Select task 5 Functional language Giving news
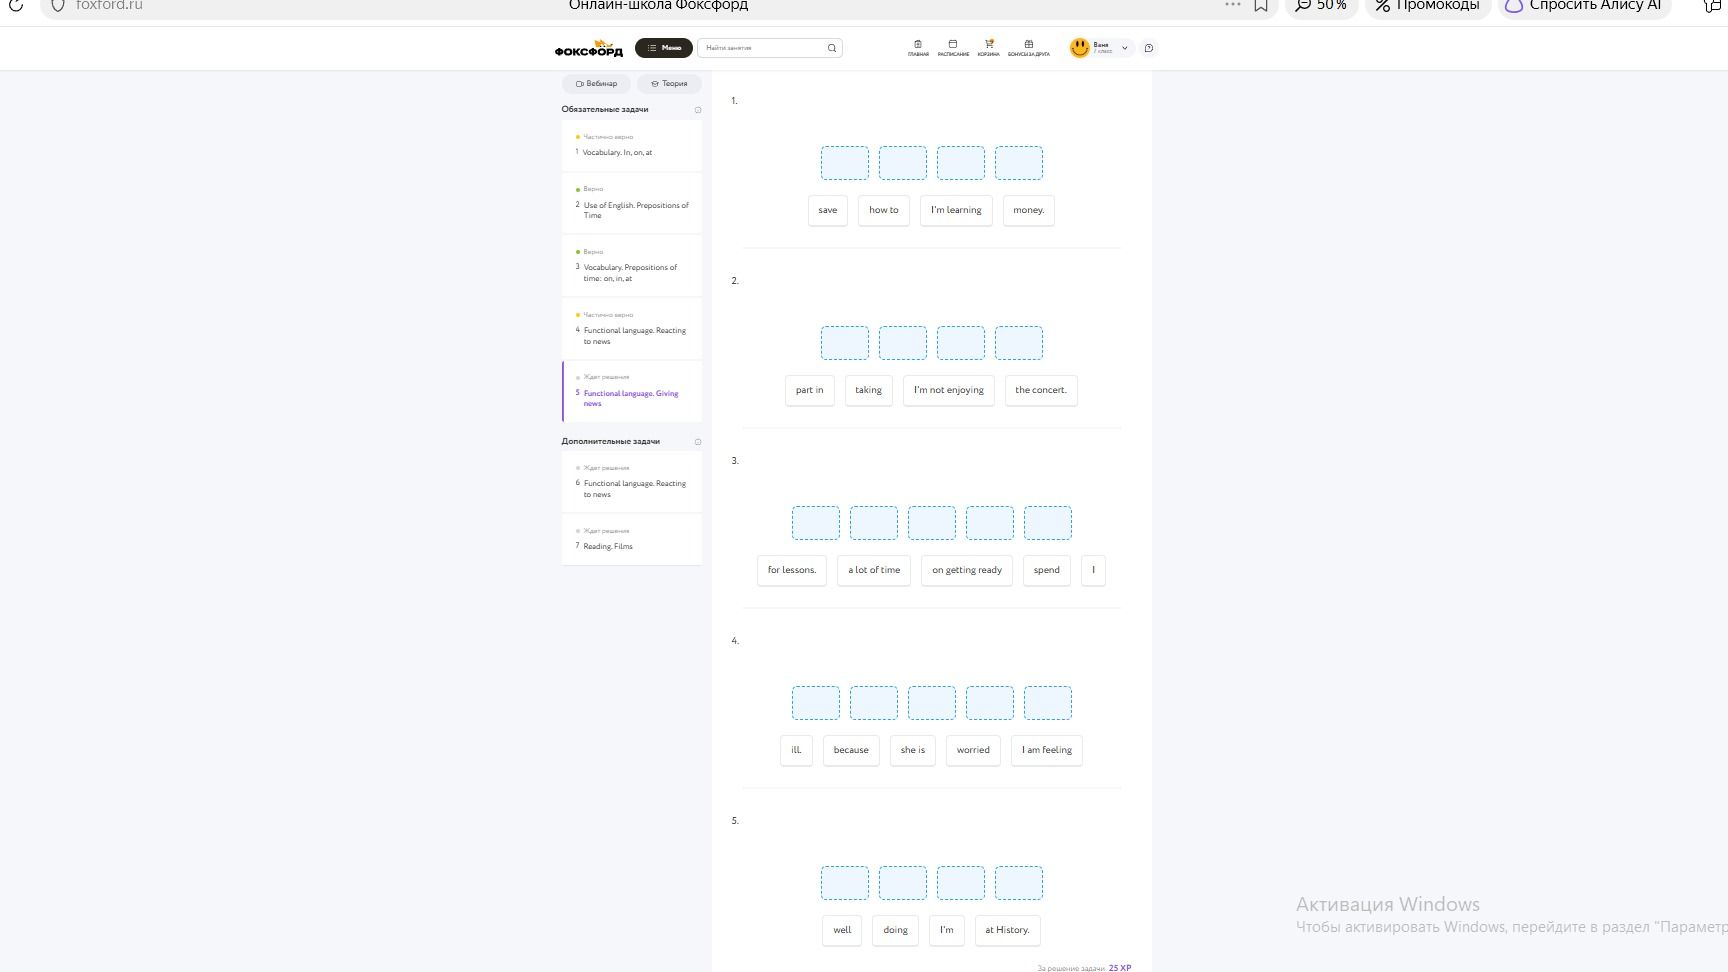This screenshot has height=972, width=1728. pyautogui.click(x=632, y=391)
